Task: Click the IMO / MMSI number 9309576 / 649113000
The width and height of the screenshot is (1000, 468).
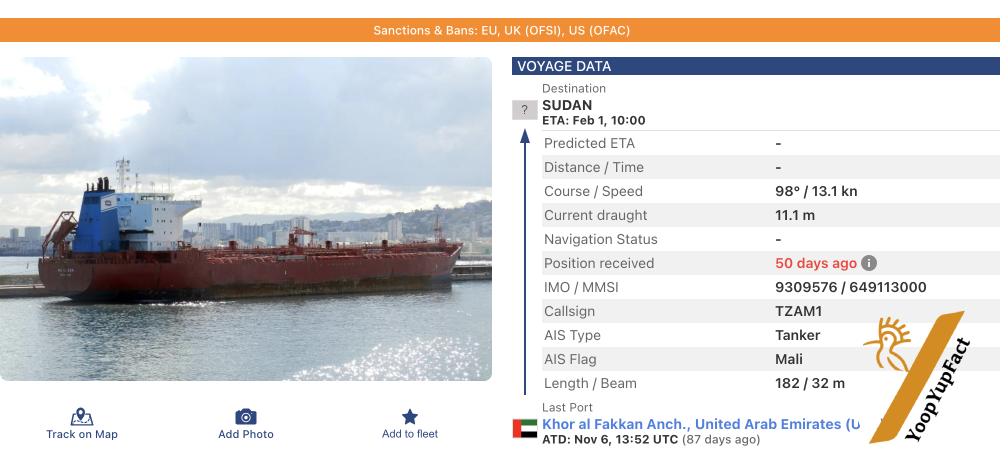Action: pos(850,287)
